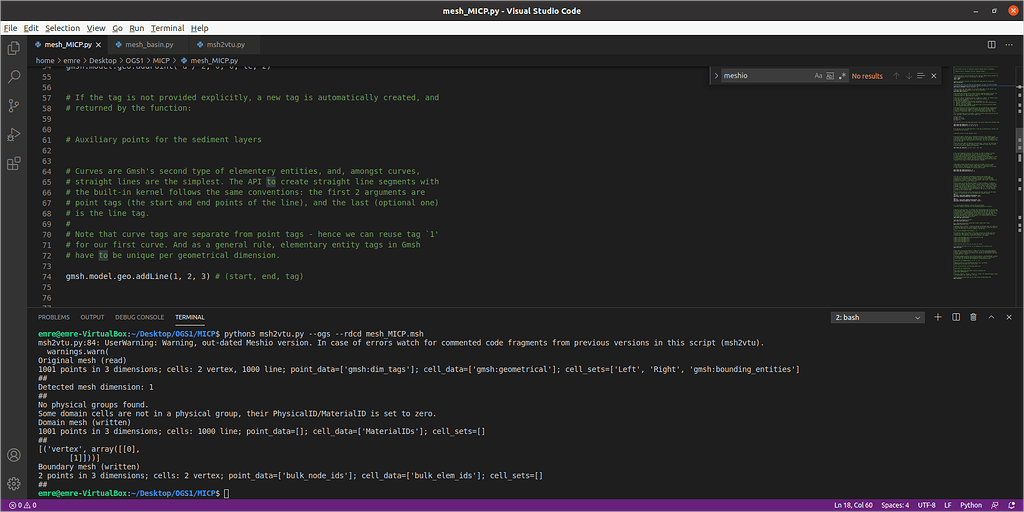Viewport: 1024px width, 512px height.
Task: Open the Explorer view in activity bar
Action: [x=13, y=48]
